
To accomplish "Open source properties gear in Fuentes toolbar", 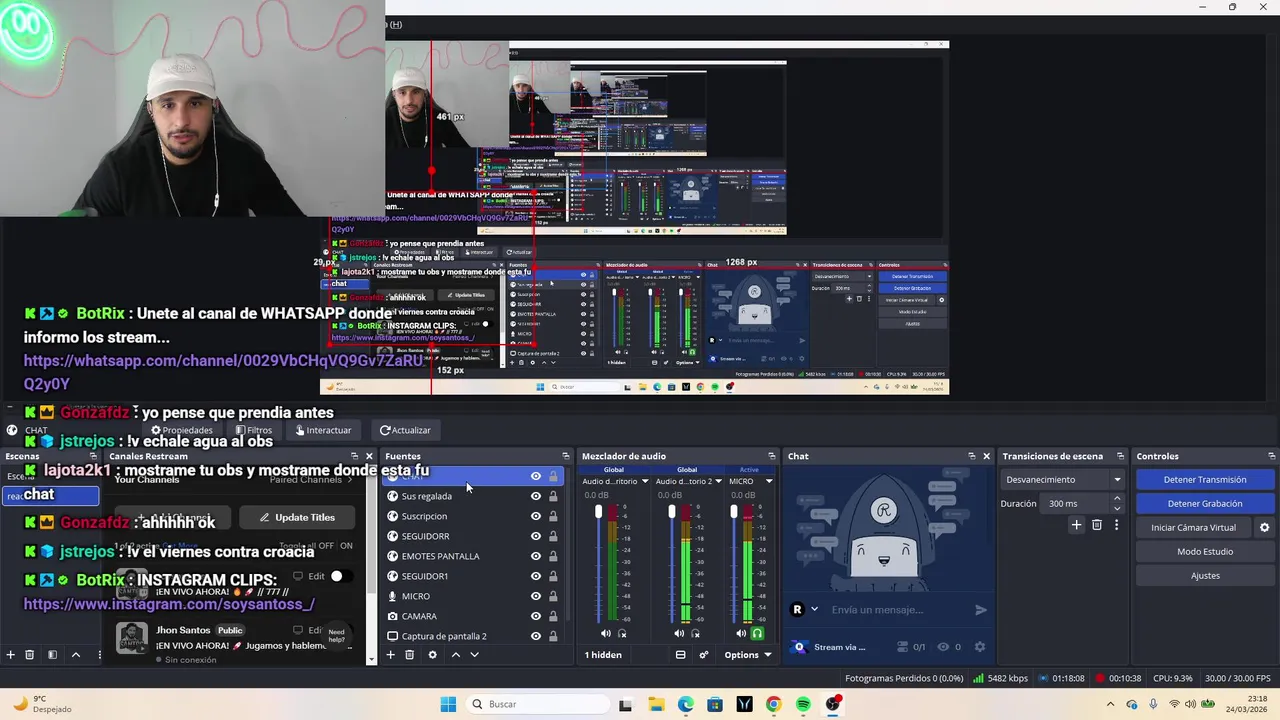I will point(432,655).
